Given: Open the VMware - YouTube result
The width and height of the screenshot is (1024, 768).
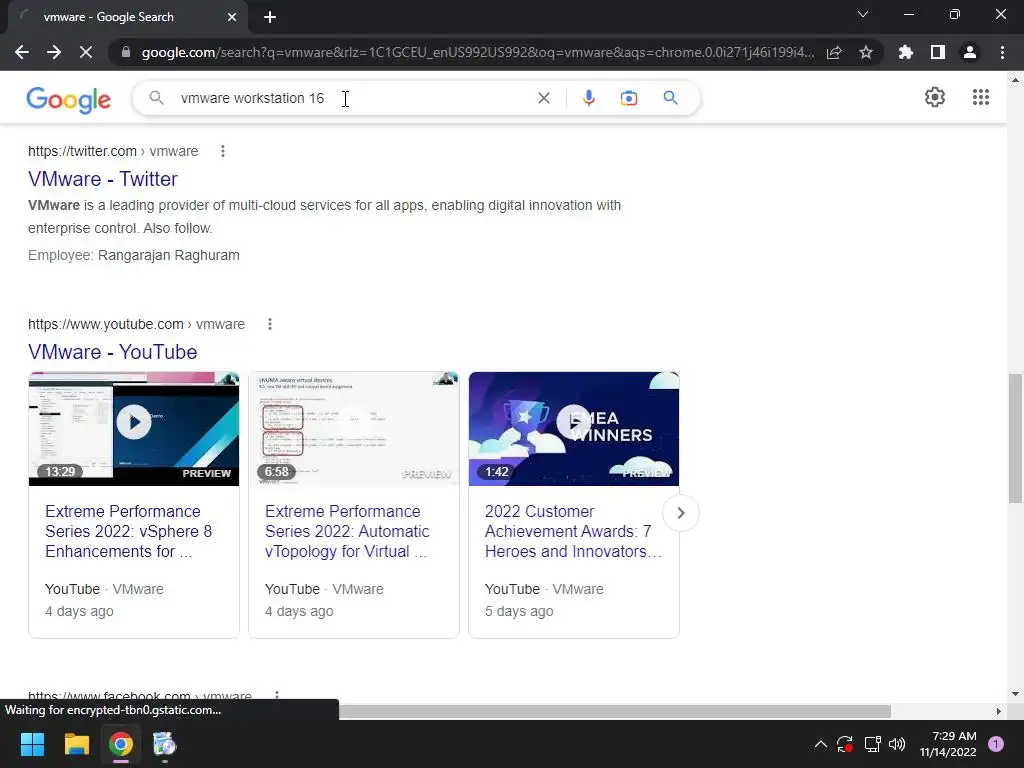Looking at the screenshot, I should point(112,352).
